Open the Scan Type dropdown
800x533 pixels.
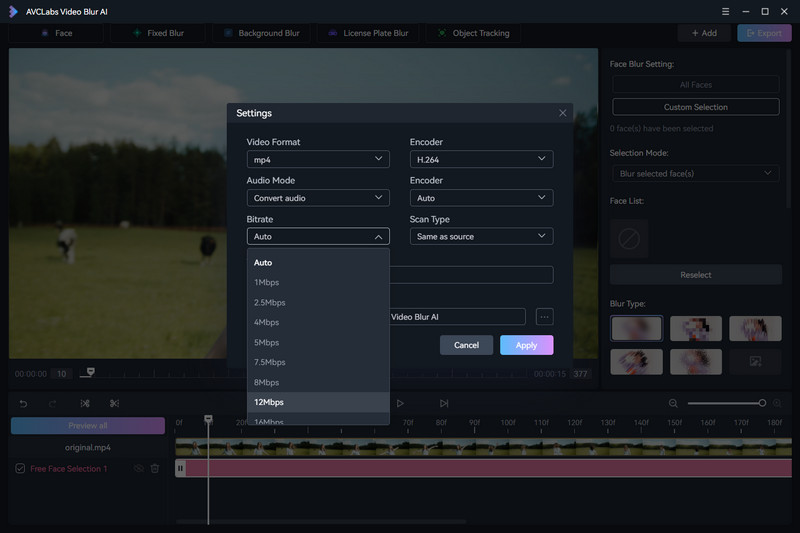[481, 236]
